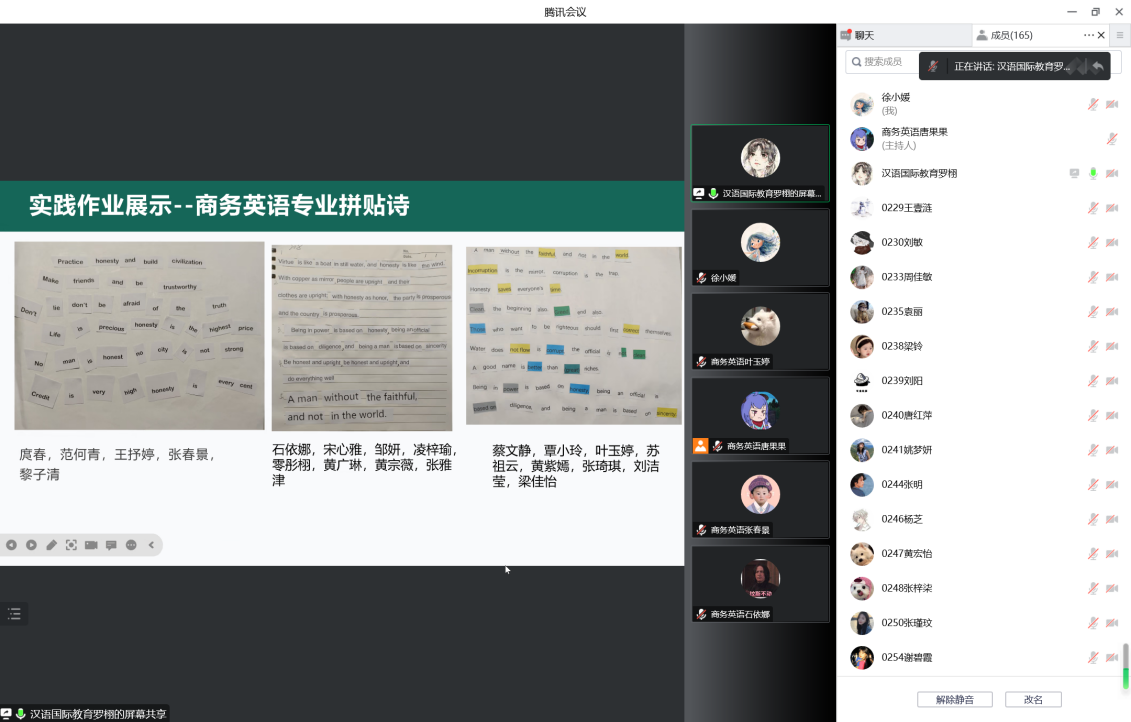
Task: Go to the previous slide with back arrow
Action: (x=11, y=545)
